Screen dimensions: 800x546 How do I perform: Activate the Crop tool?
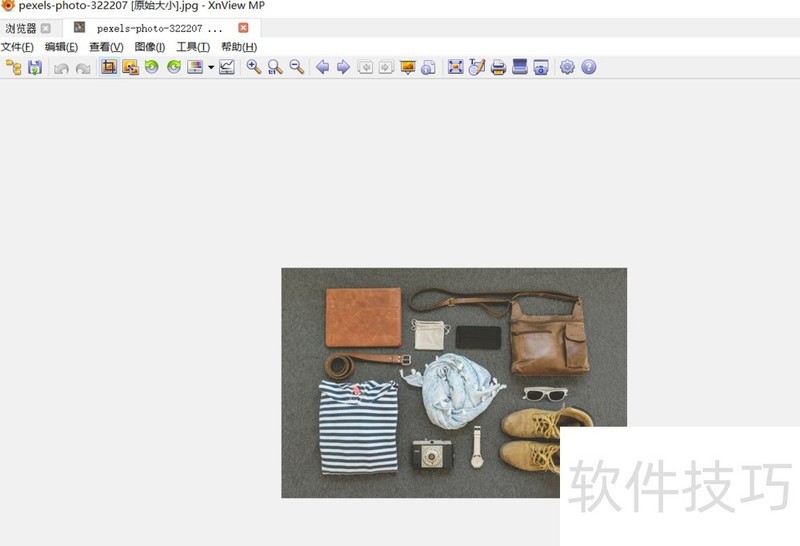coord(109,67)
